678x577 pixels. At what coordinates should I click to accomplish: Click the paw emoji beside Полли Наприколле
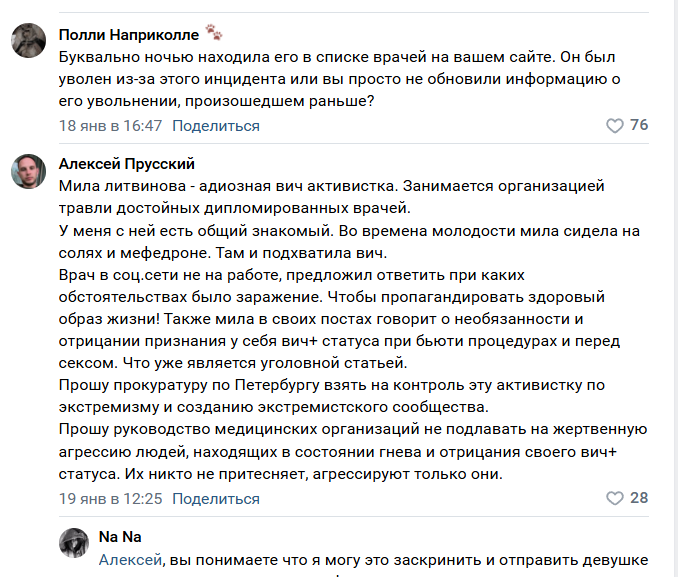pyautogui.click(x=214, y=32)
